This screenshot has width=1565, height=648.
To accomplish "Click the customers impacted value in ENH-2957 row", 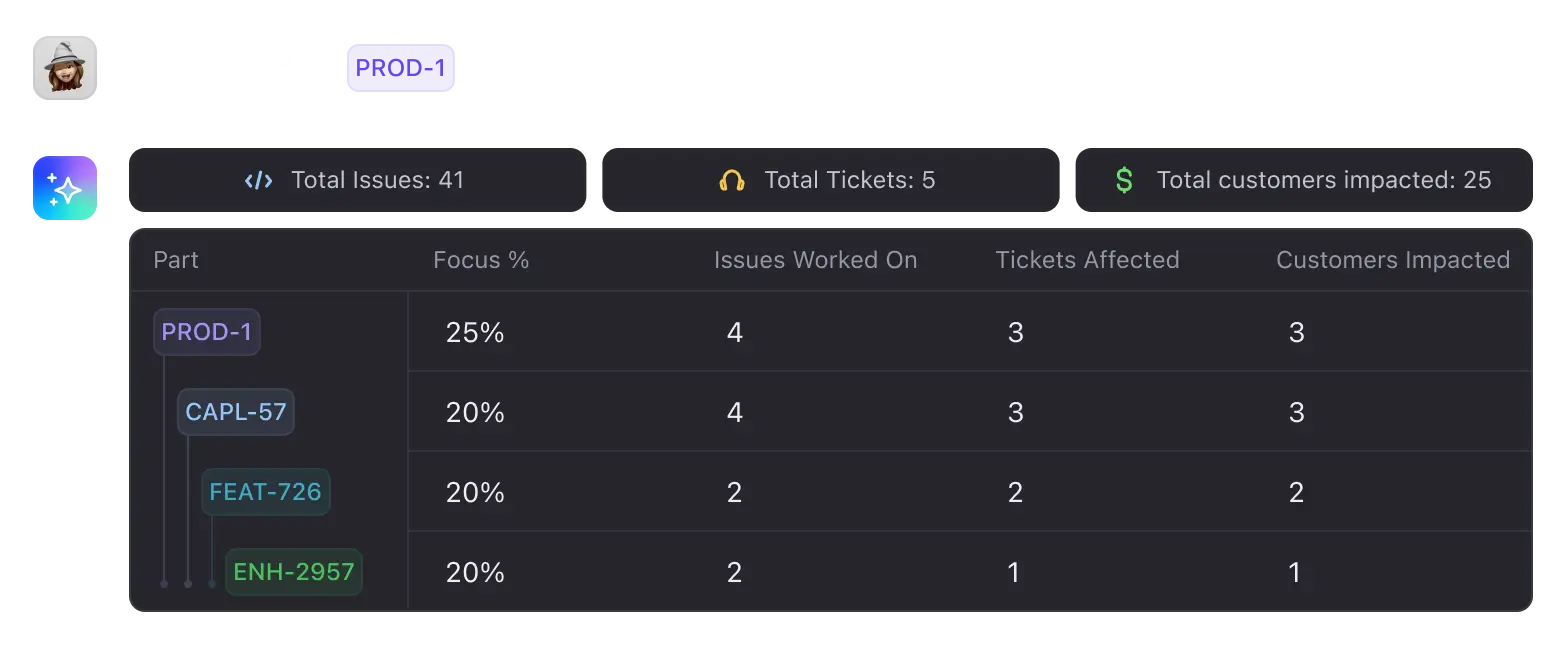I will (1295, 572).
